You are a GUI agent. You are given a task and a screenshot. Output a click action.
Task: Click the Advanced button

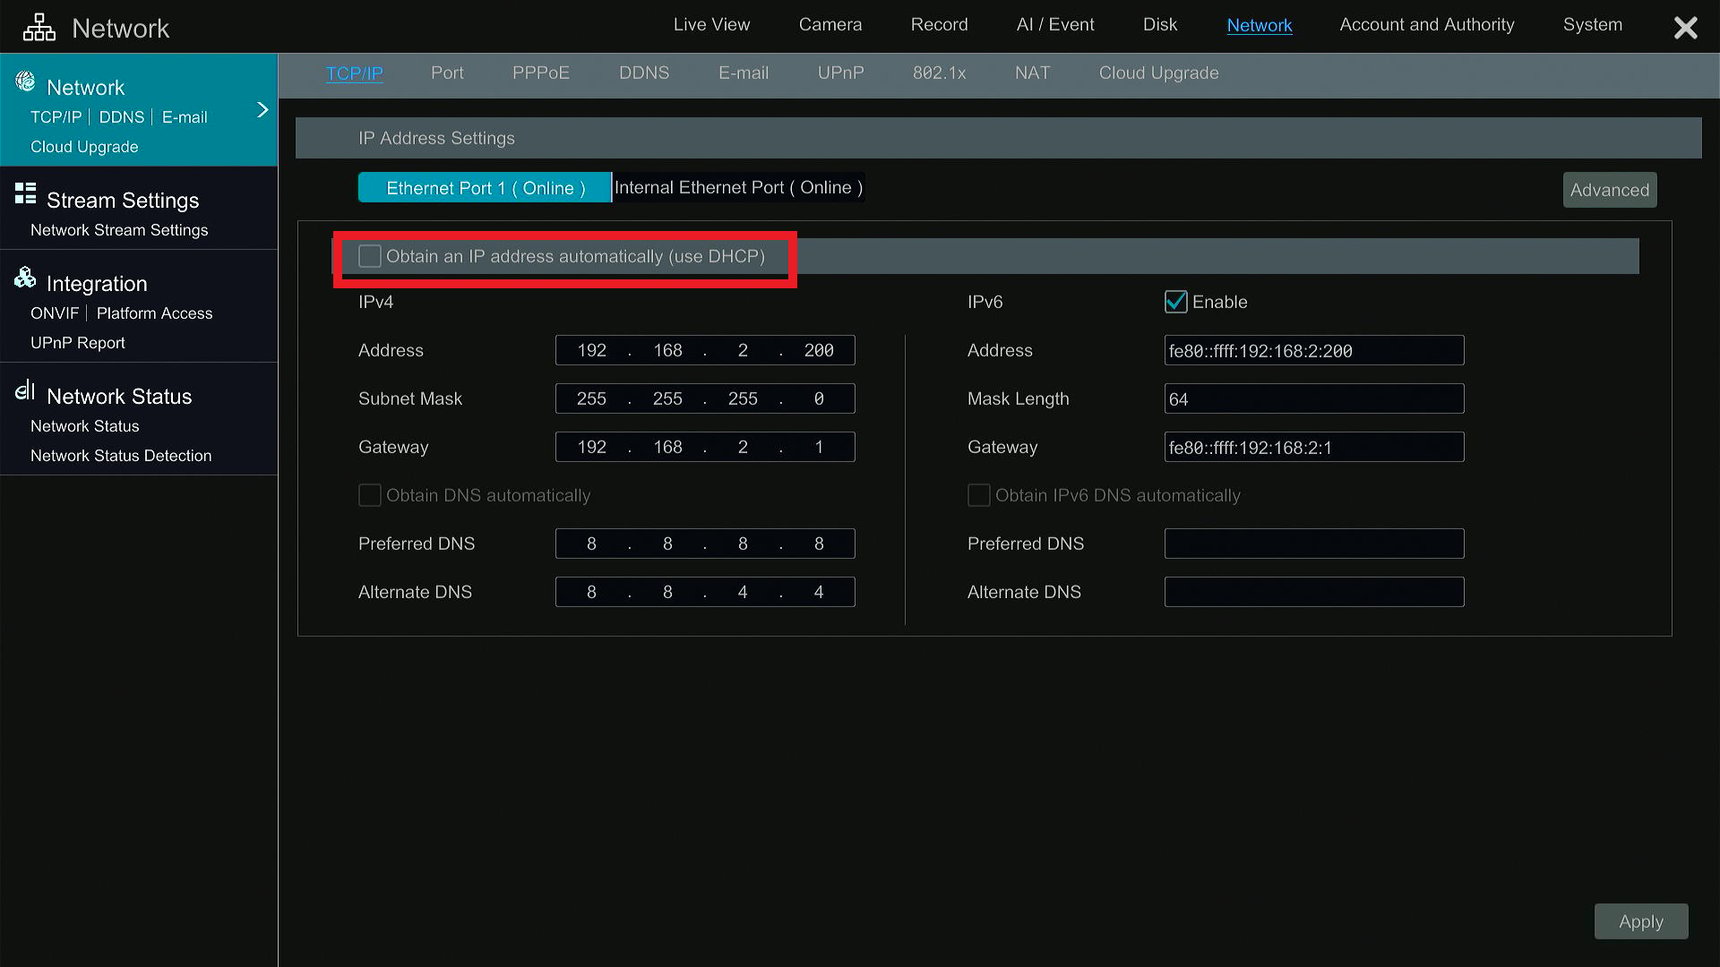coord(1609,189)
